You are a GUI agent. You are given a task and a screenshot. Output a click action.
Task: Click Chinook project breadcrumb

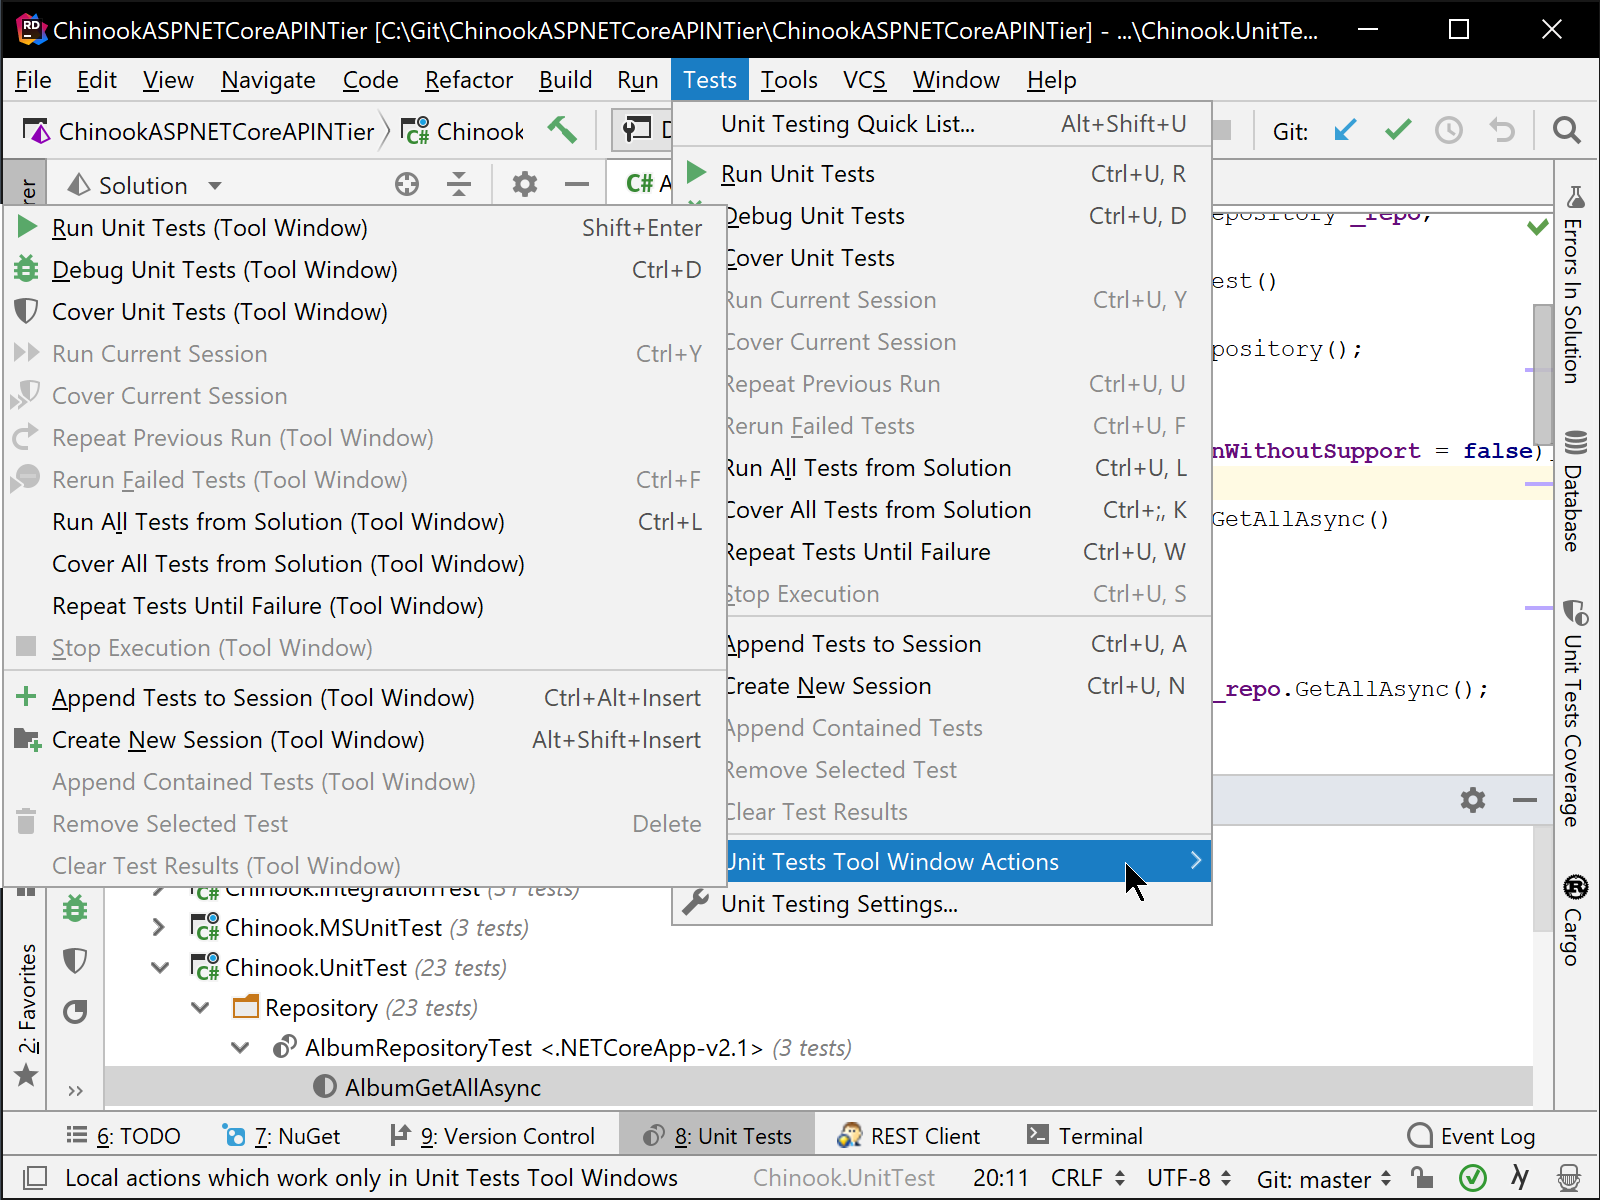463,131
